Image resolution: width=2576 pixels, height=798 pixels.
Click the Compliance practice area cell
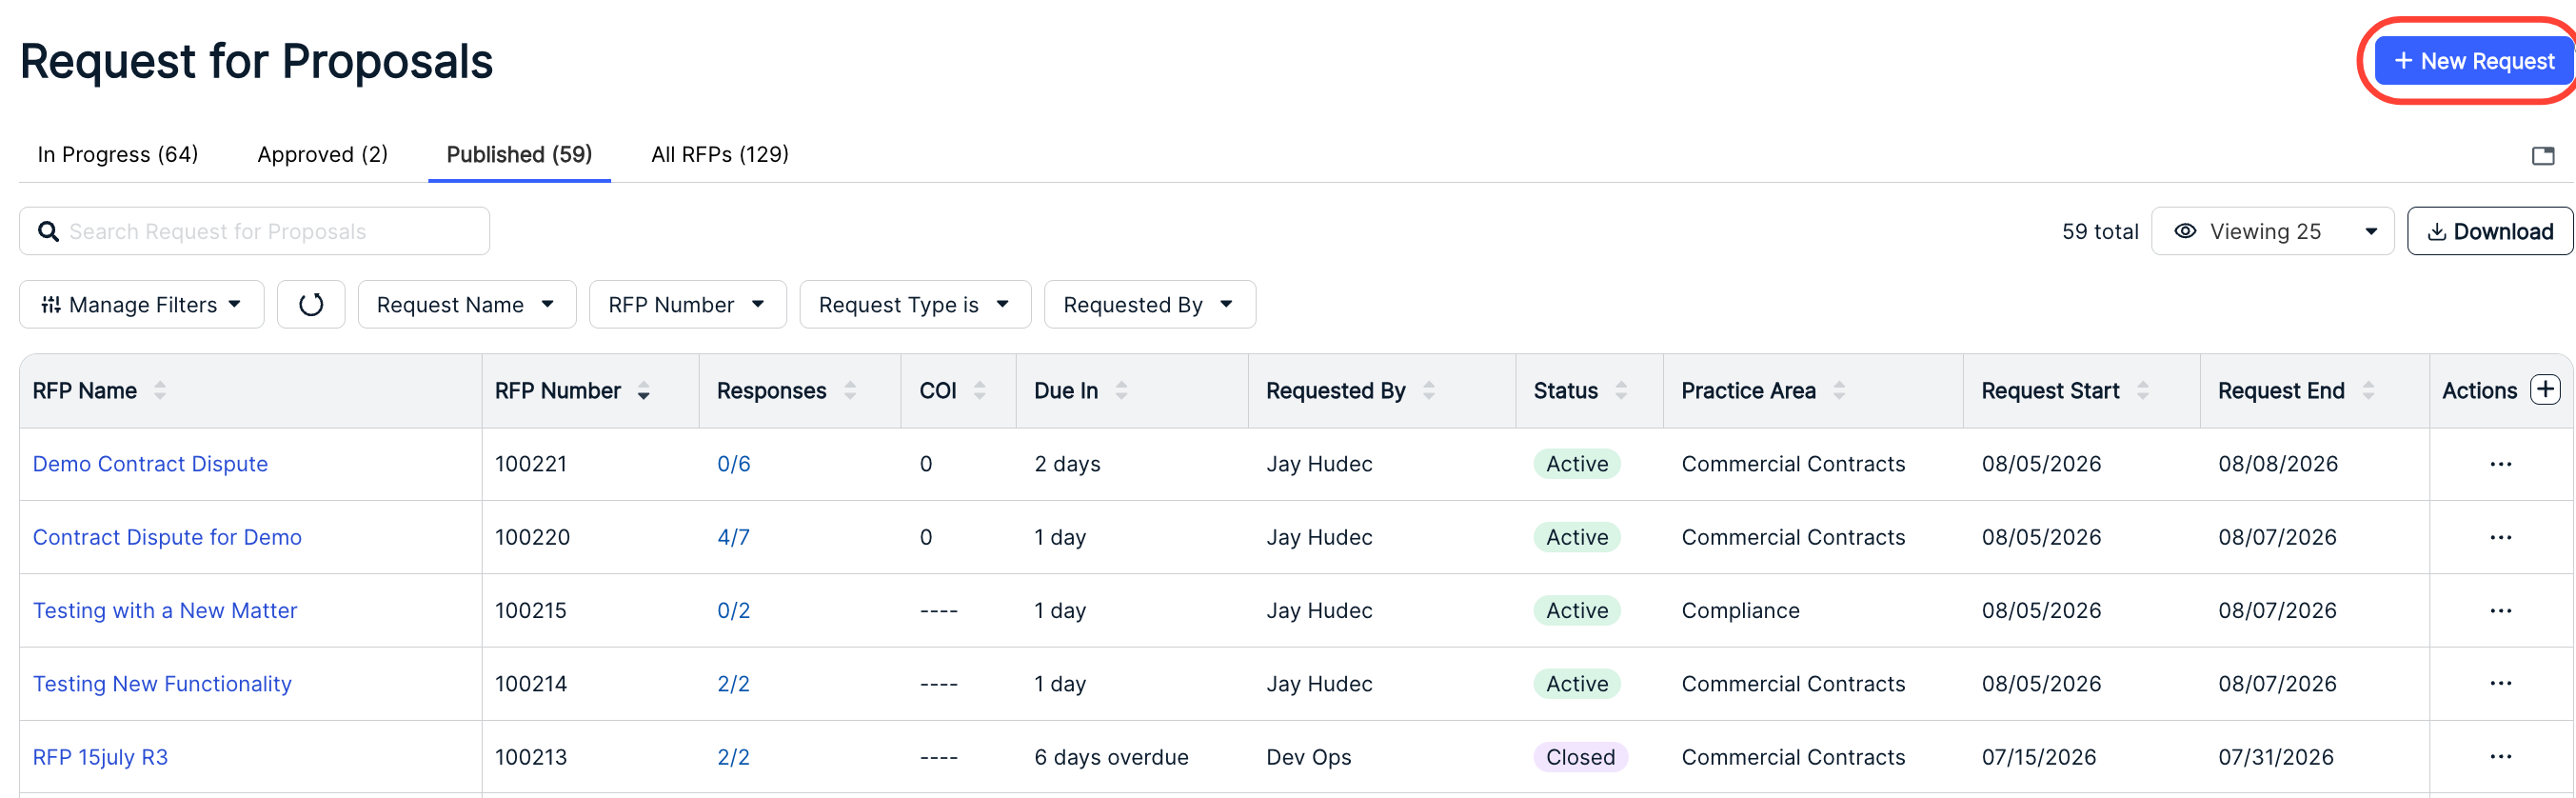click(x=1740, y=610)
